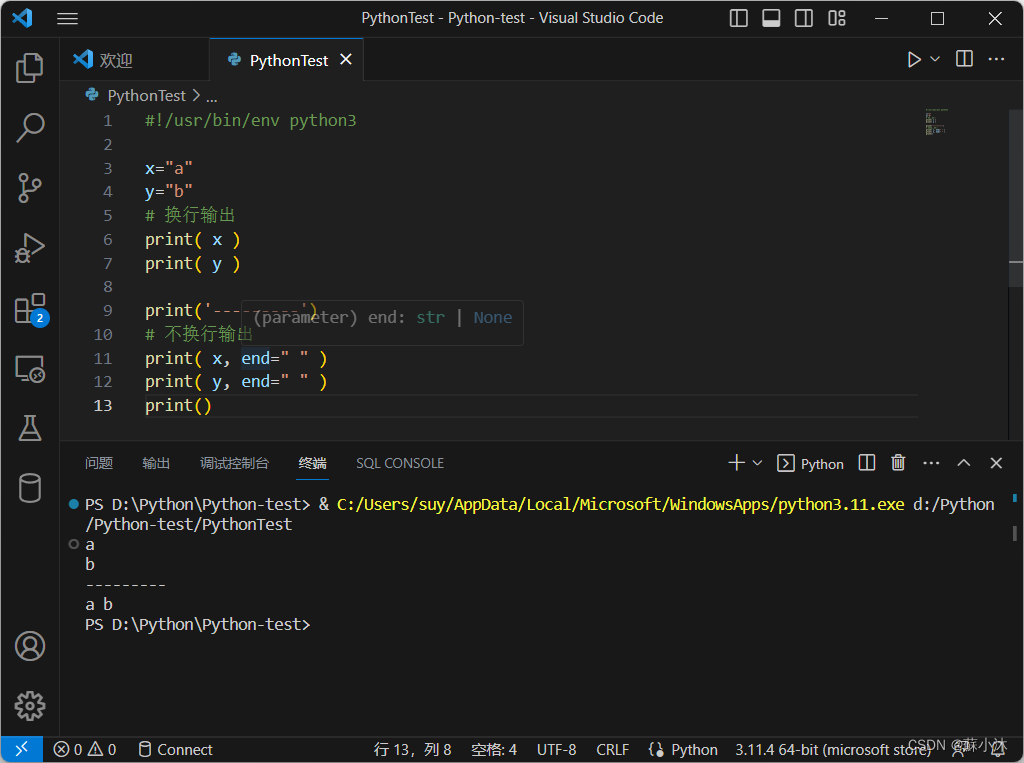Image resolution: width=1024 pixels, height=763 pixels.
Task: Close the PythonTest tab
Action: pyautogui.click(x=346, y=59)
